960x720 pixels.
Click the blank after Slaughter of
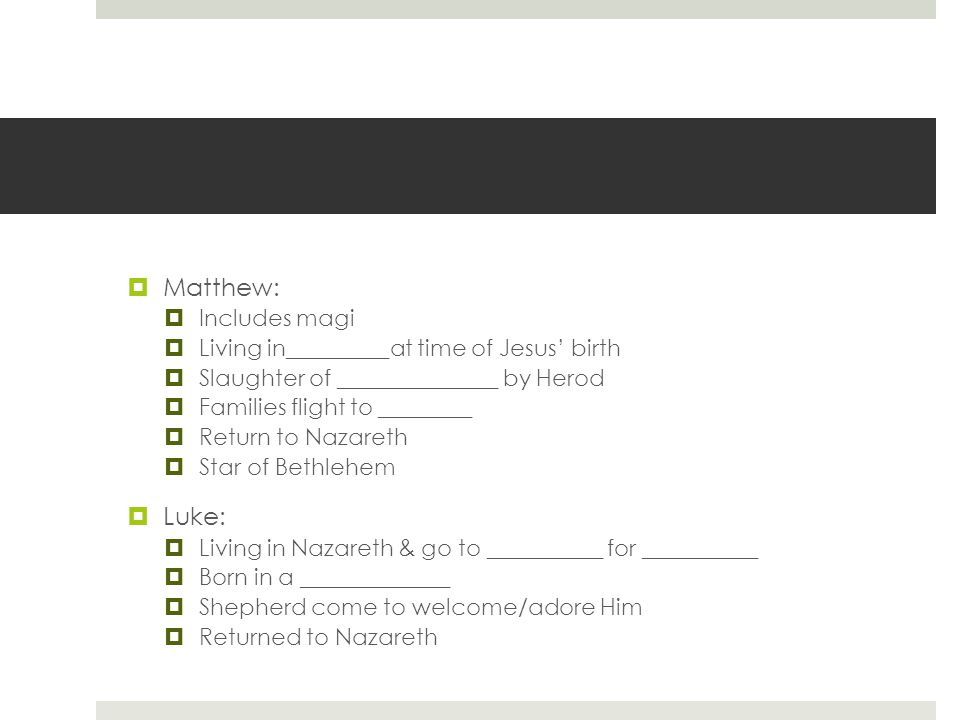pos(418,386)
